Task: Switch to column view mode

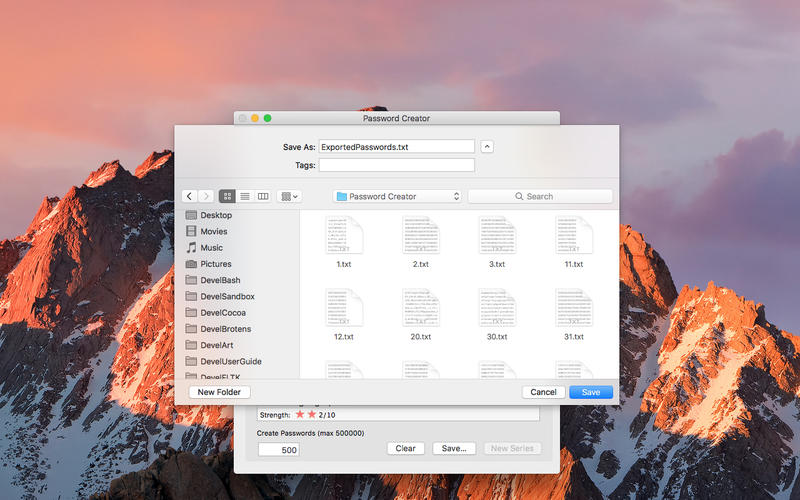Action: pyautogui.click(x=263, y=197)
